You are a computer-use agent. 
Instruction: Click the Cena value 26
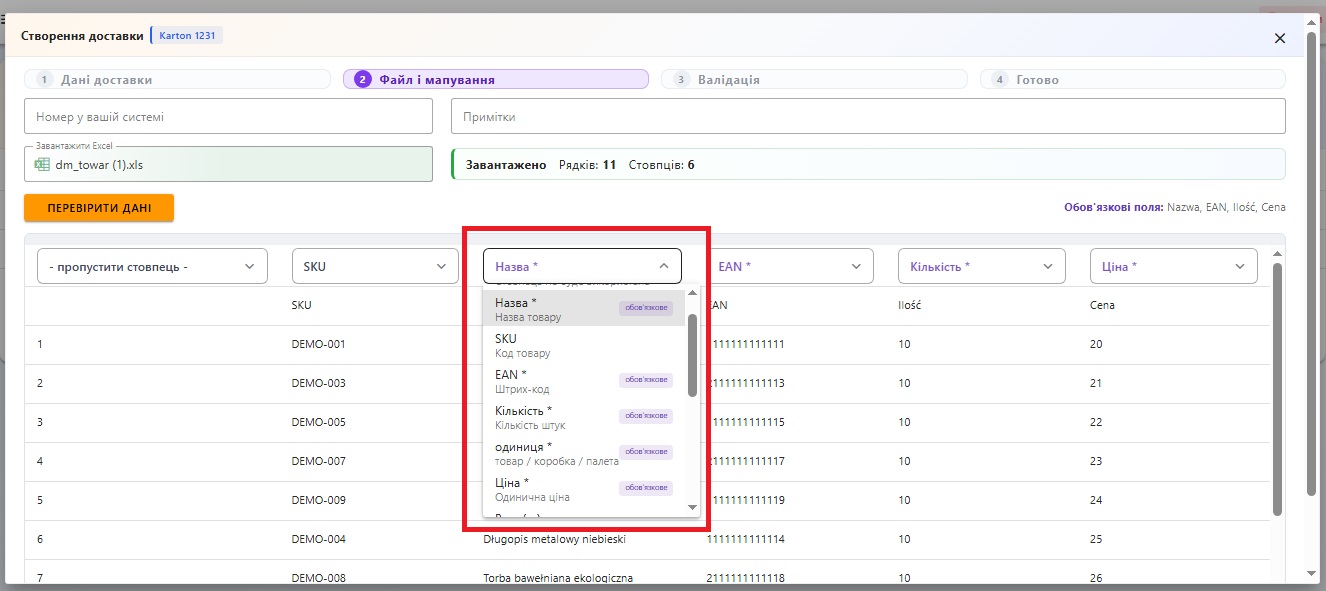click(1096, 578)
